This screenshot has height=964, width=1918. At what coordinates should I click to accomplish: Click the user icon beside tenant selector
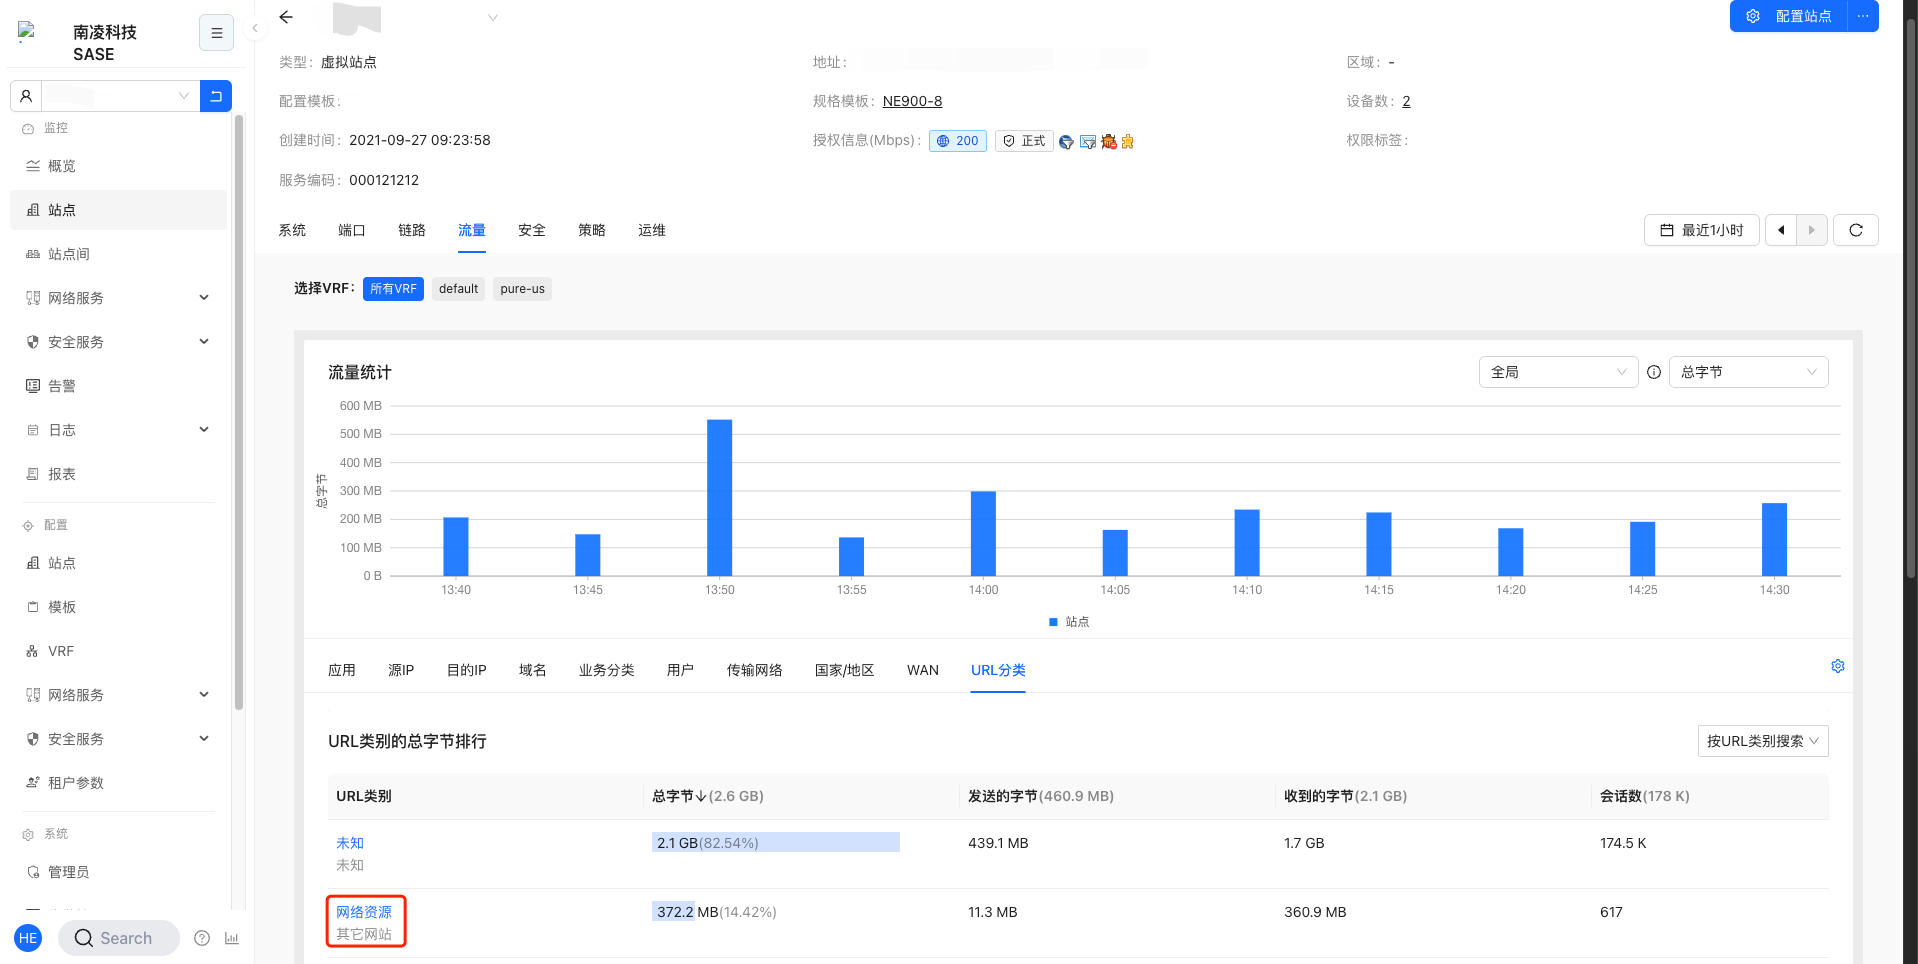26,96
